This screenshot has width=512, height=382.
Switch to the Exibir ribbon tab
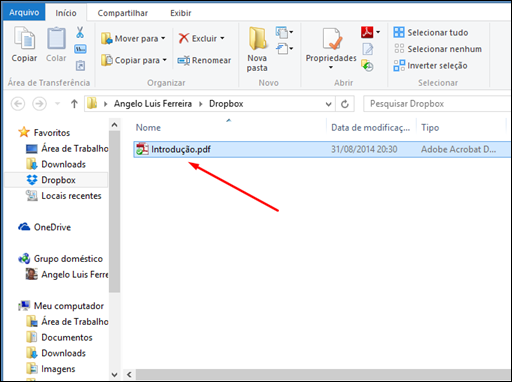point(181,13)
